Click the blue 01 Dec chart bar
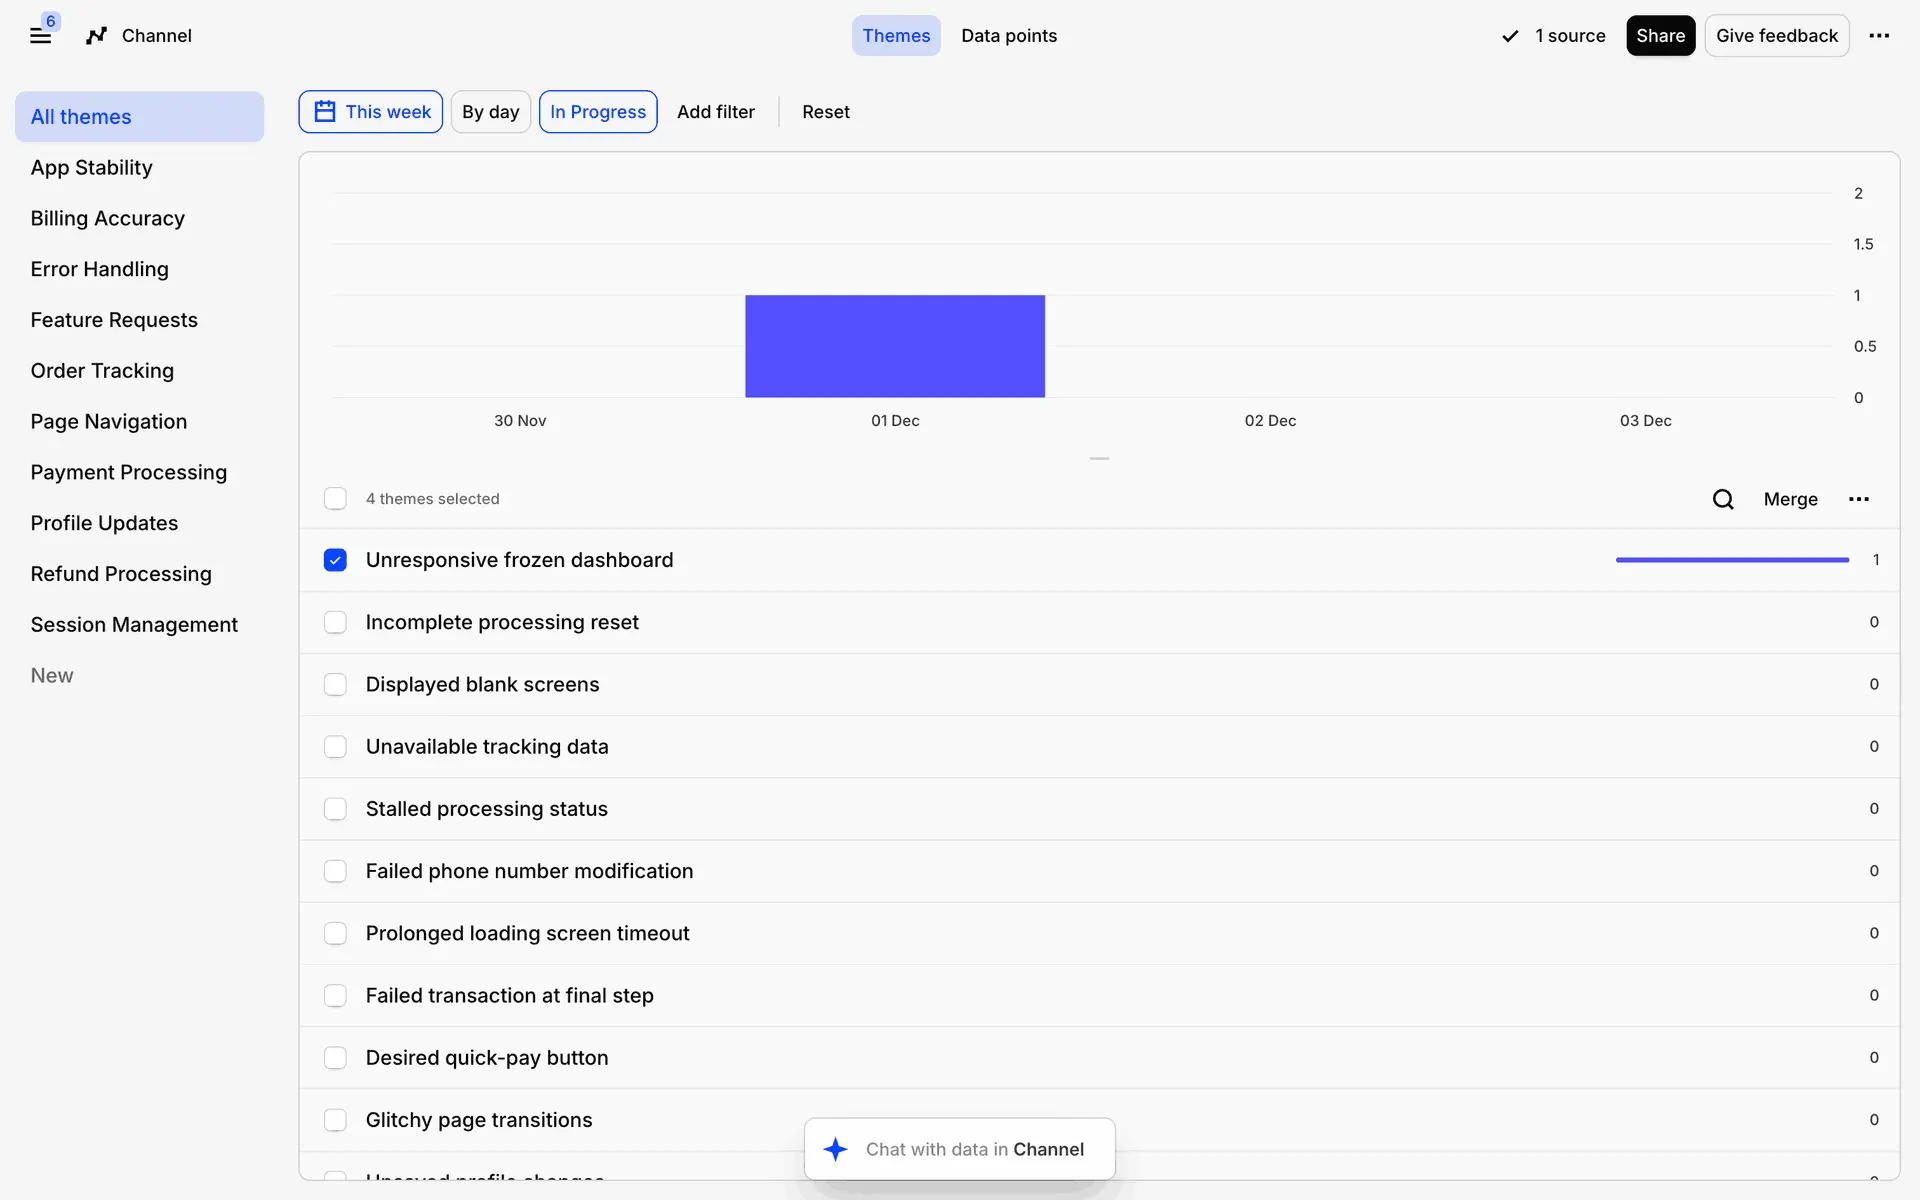Image resolution: width=1920 pixels, height=1200 pixels. pos(894,346)
